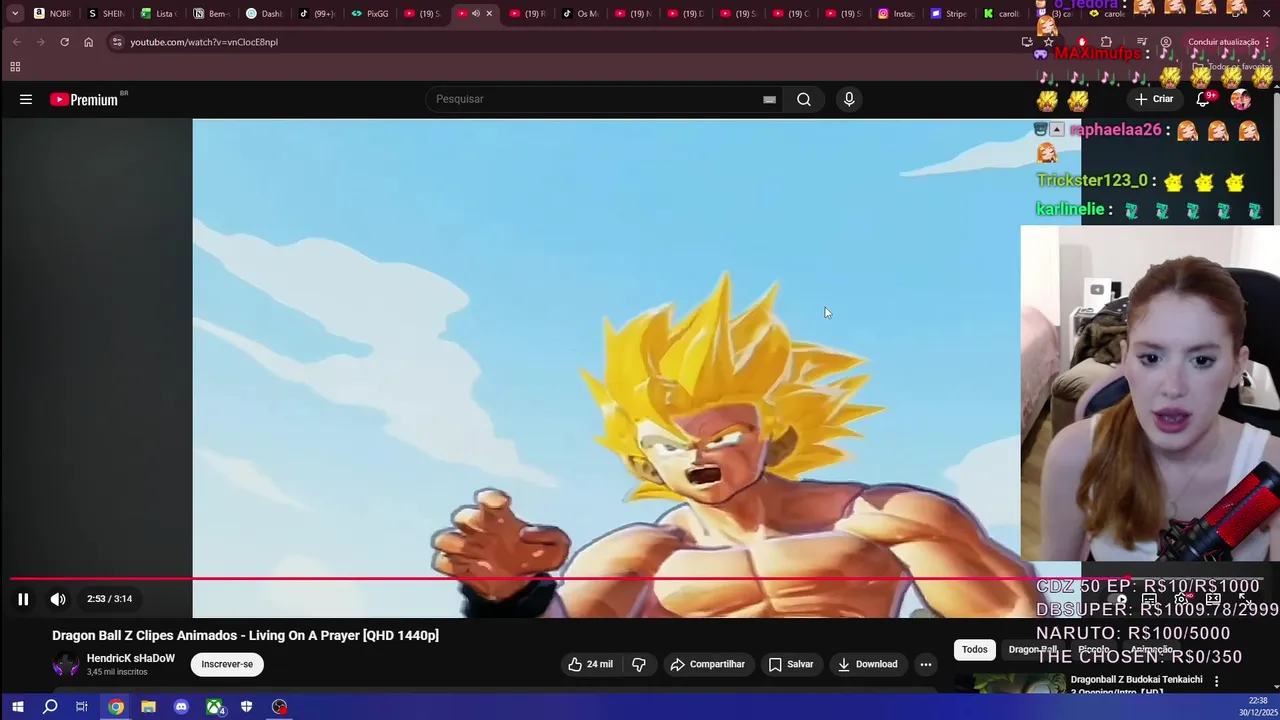
Task: Go back in Chrome
Action: [16, 42]
